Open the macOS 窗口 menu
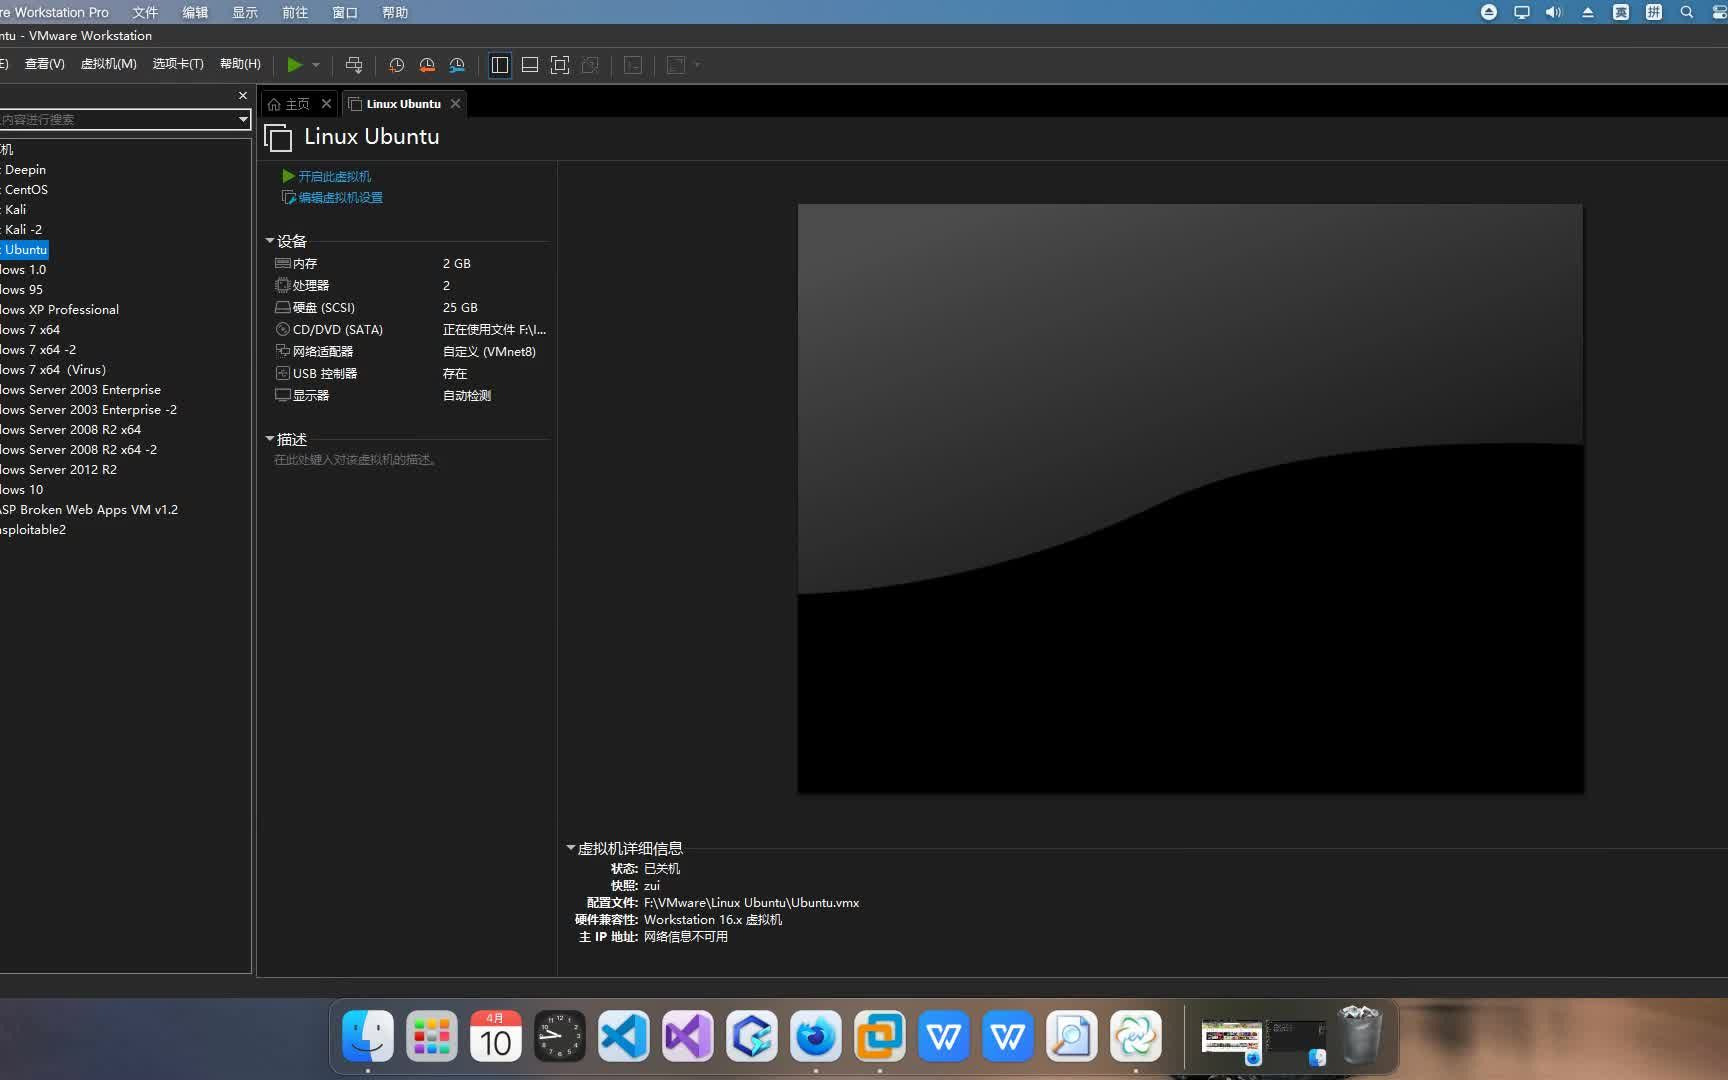The image size is (1728, 1080). [345, 12]
